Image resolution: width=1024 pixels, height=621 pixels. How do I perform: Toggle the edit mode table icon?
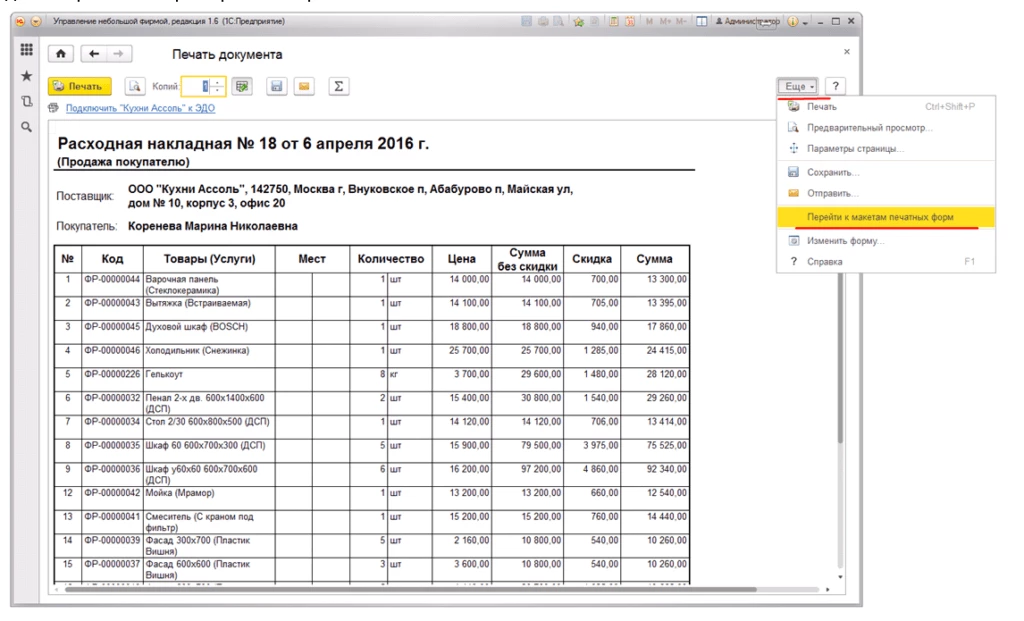click(x=242, y=86)
